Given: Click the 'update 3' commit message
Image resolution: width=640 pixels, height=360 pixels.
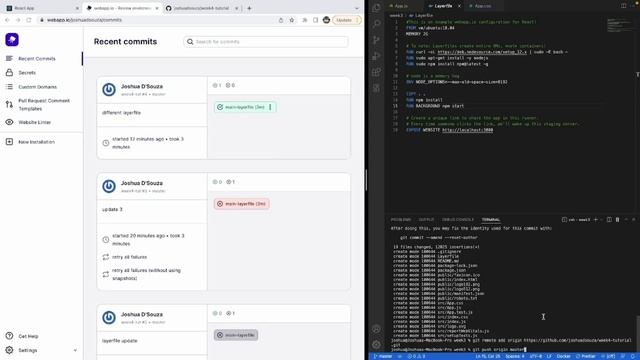Looking at the screenshot, I should 112,209.
